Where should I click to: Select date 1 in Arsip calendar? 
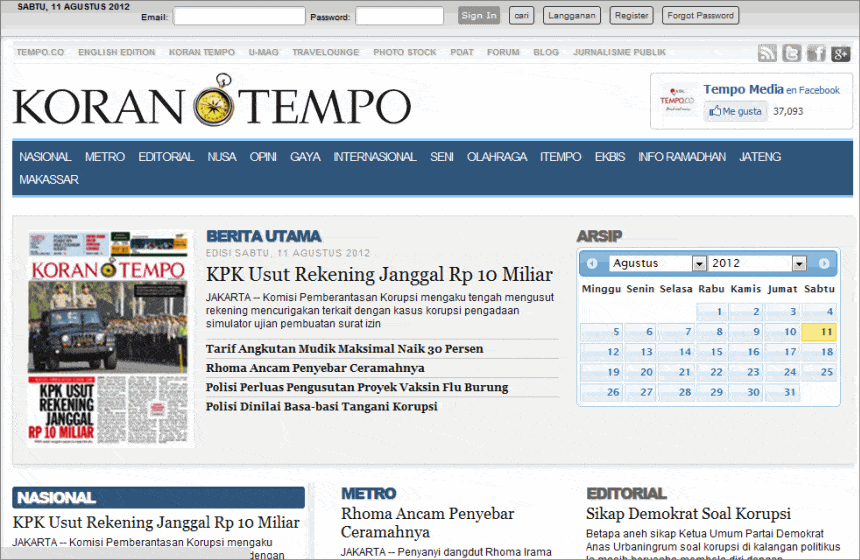coord(712,312)
